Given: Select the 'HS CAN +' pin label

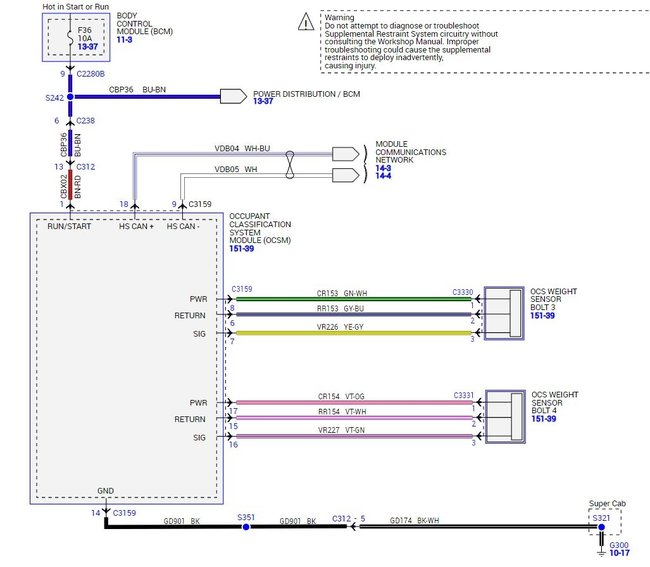Looking at the screenshot, I should 136,226.
